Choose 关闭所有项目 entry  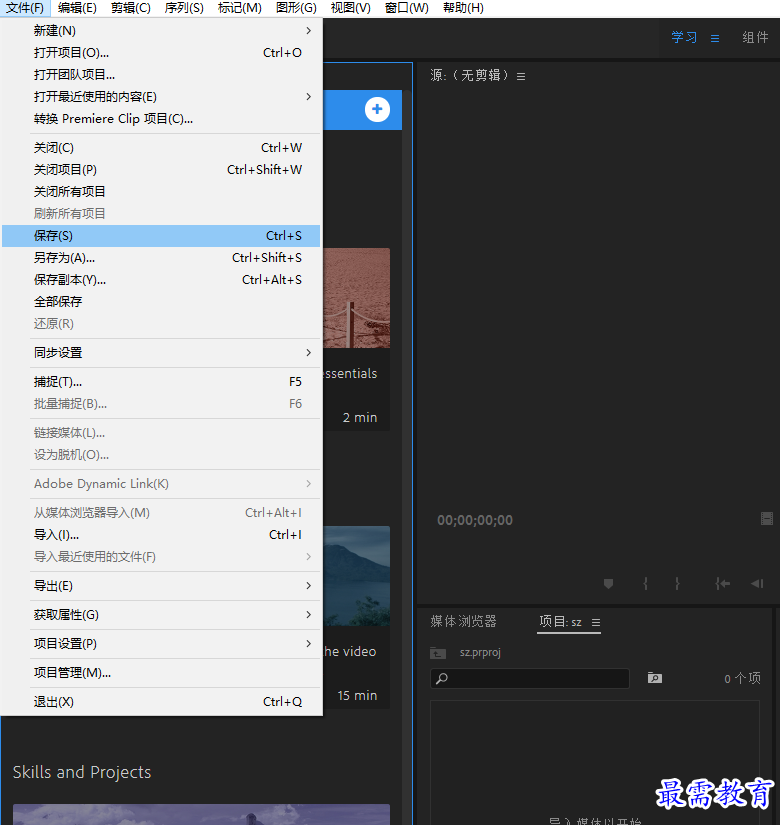click(x=161, y=192)
